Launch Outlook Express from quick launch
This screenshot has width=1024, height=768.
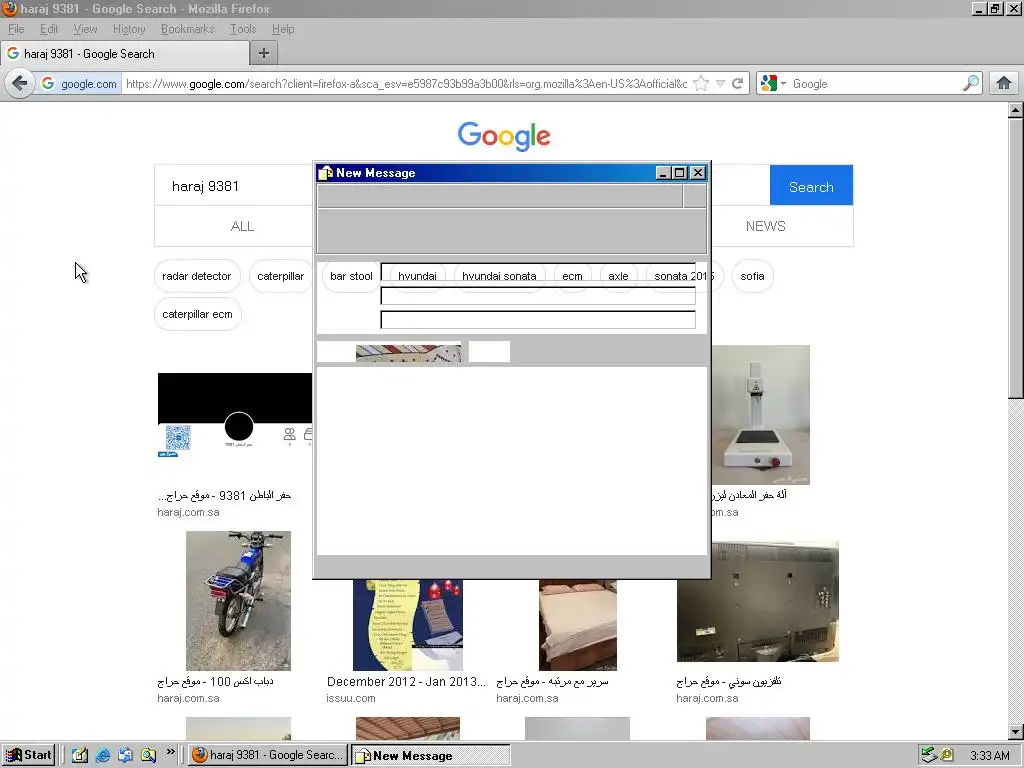coord(125,756)
